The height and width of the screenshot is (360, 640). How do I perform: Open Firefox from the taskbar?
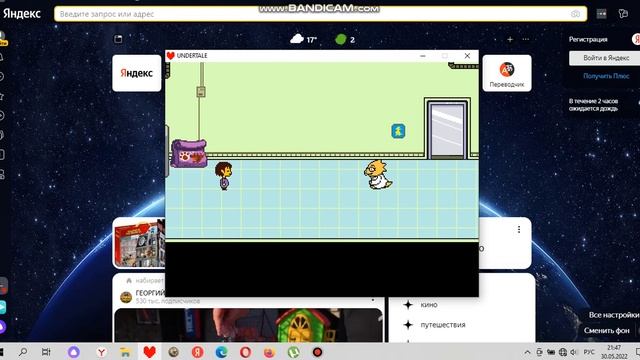pos(269,352)
